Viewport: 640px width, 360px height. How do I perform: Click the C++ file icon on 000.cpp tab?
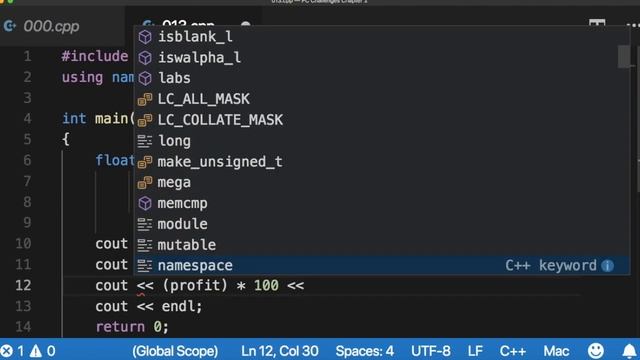(10, 27)
